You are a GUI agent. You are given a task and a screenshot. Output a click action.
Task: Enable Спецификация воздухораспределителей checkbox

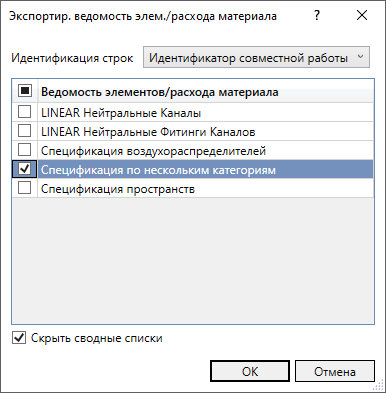24,150
